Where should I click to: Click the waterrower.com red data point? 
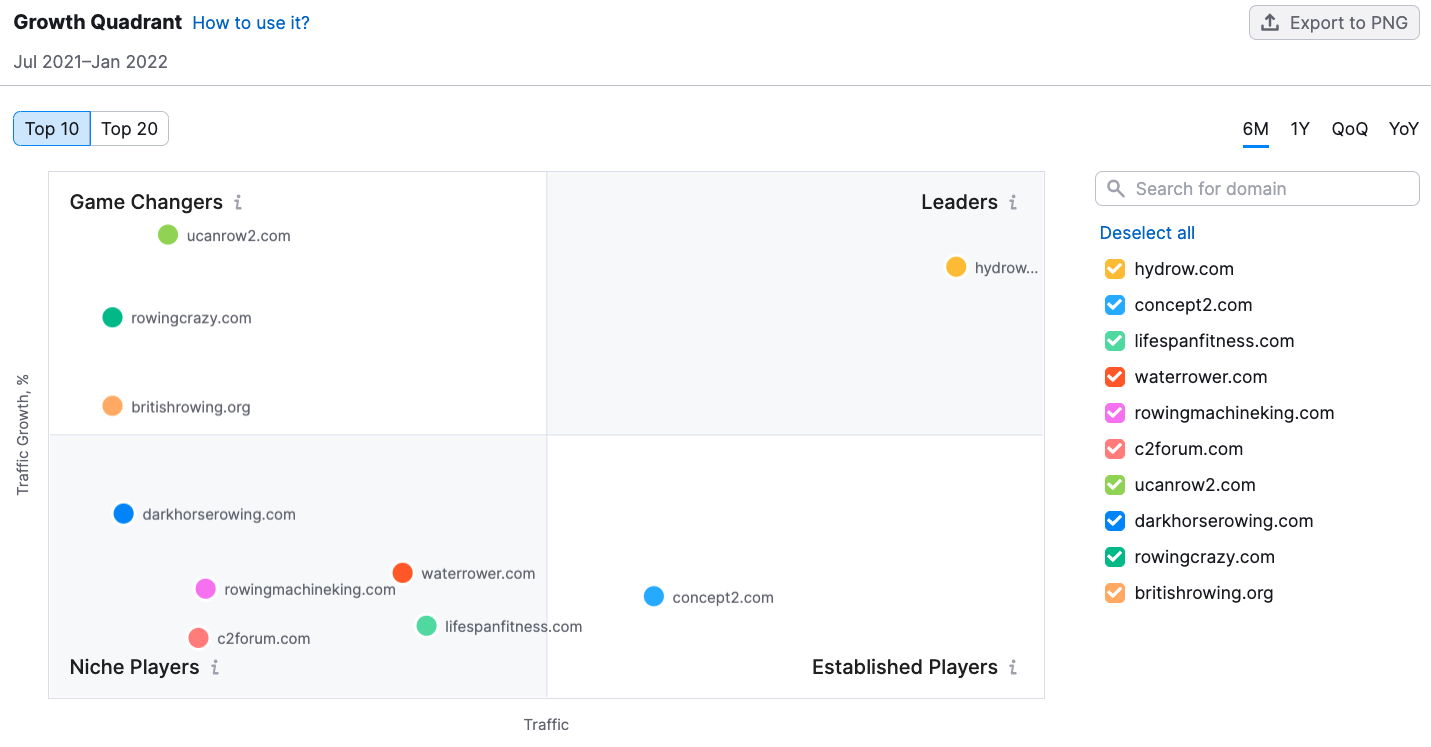[x=402, y=573]
